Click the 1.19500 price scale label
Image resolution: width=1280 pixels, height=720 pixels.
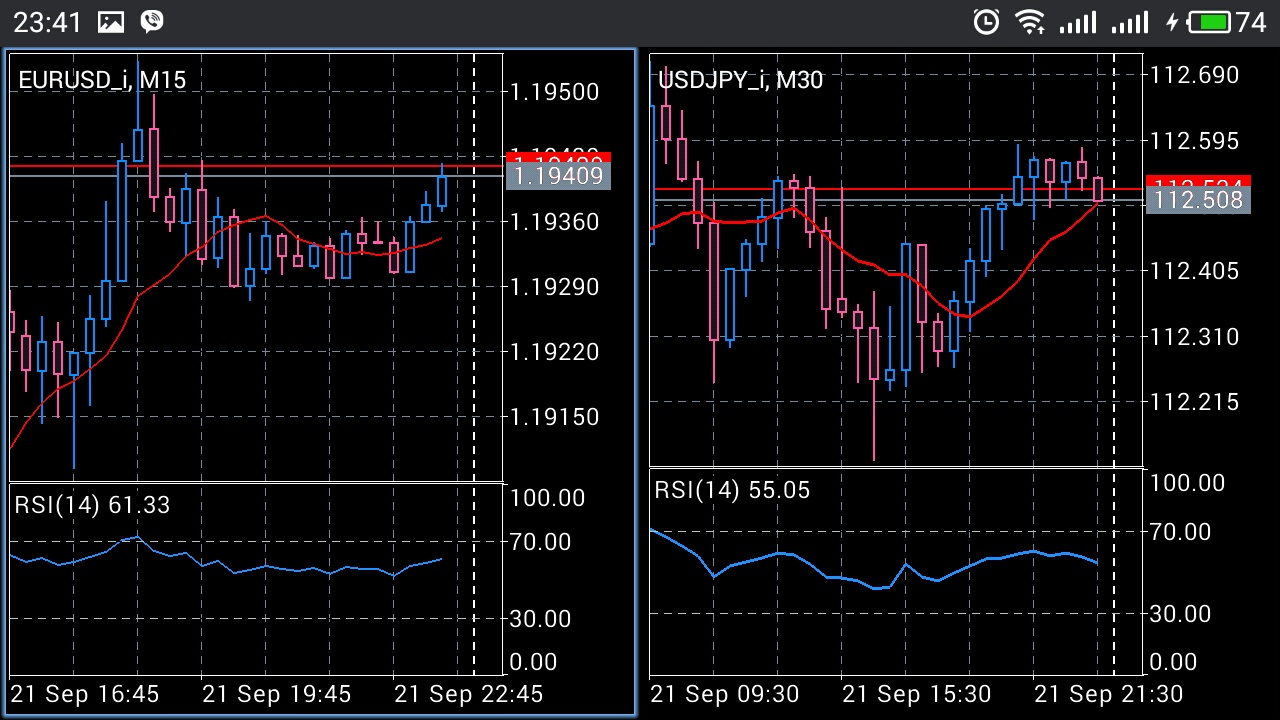(555, 92)
